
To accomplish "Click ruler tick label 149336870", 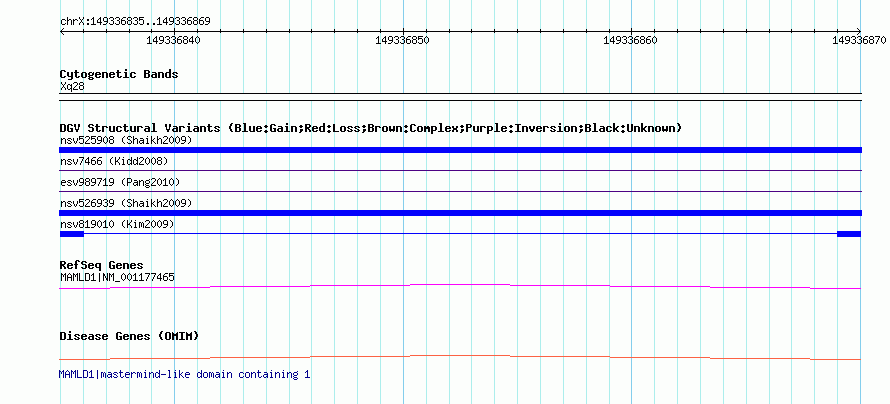I will click(859, 40).
